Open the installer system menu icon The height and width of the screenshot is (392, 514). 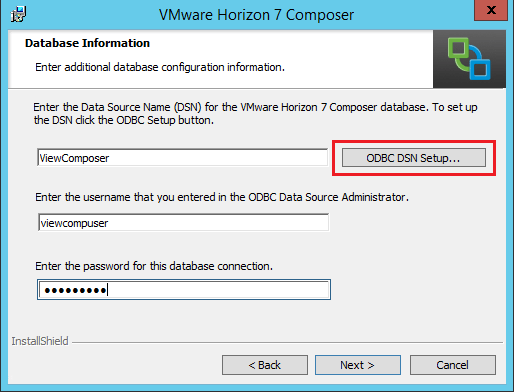pyautogui.click(x=18, y=14)
